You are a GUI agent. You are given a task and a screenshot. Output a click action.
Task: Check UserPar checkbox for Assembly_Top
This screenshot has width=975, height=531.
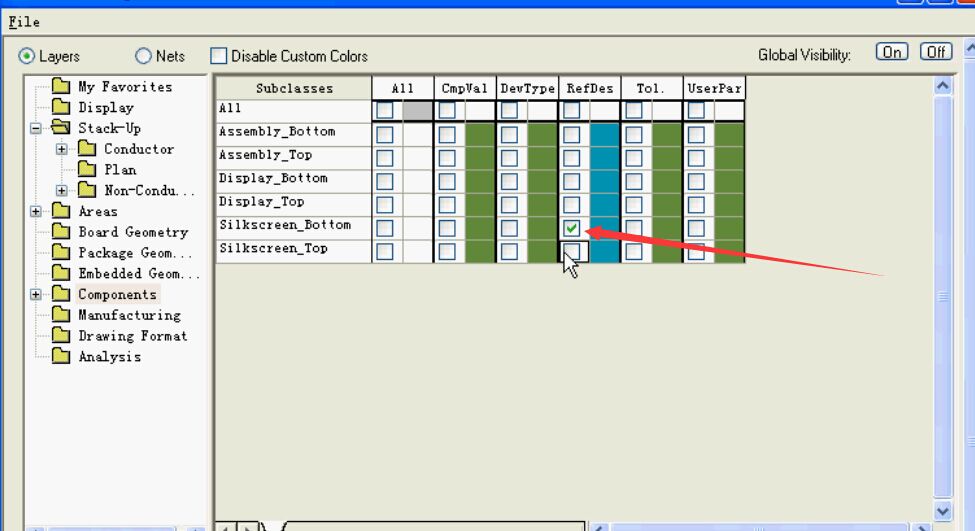pyautogui.click(x=696, y=158)
